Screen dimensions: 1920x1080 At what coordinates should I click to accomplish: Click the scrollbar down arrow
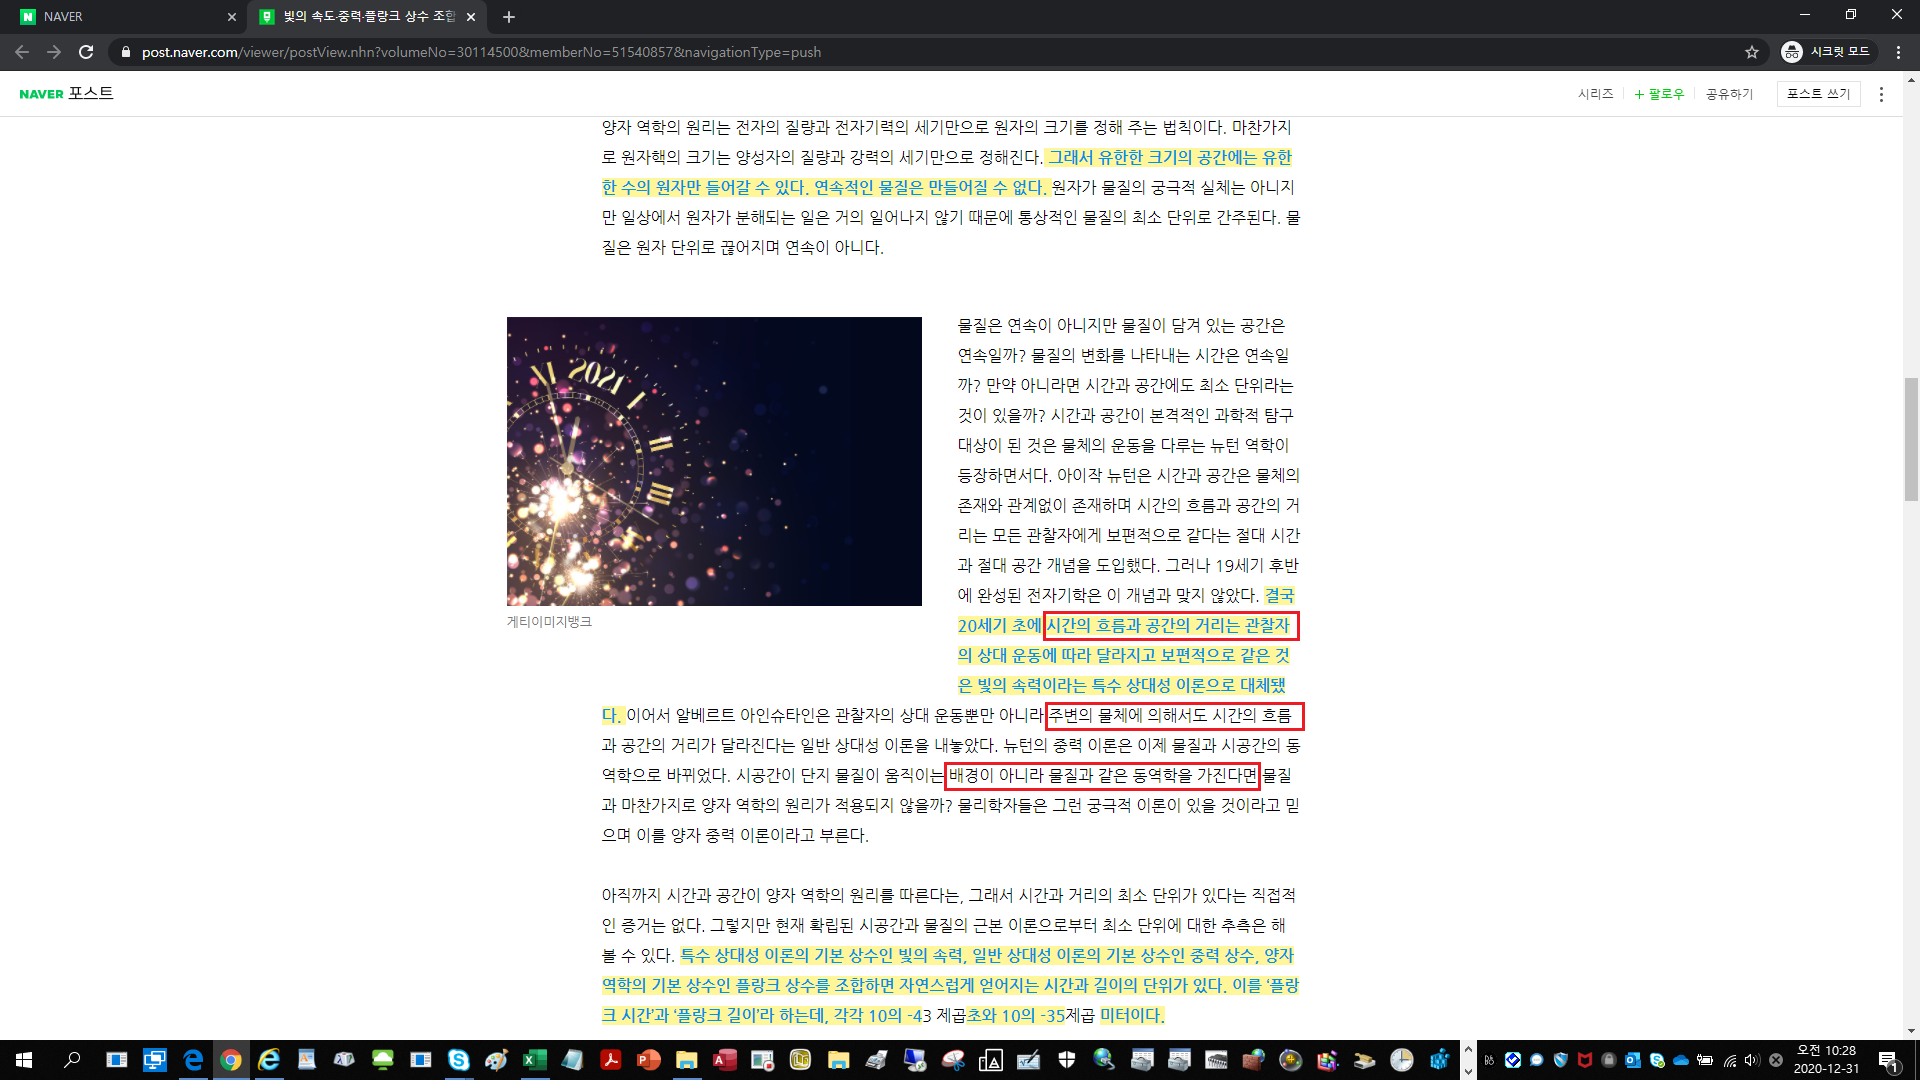tap(1911, 1031)
